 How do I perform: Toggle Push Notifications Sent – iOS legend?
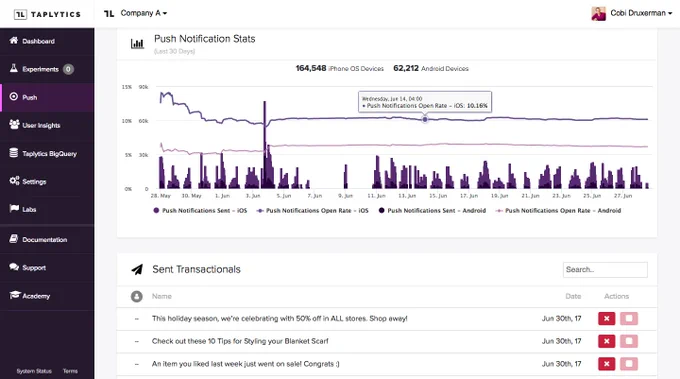tap(200, 210)
